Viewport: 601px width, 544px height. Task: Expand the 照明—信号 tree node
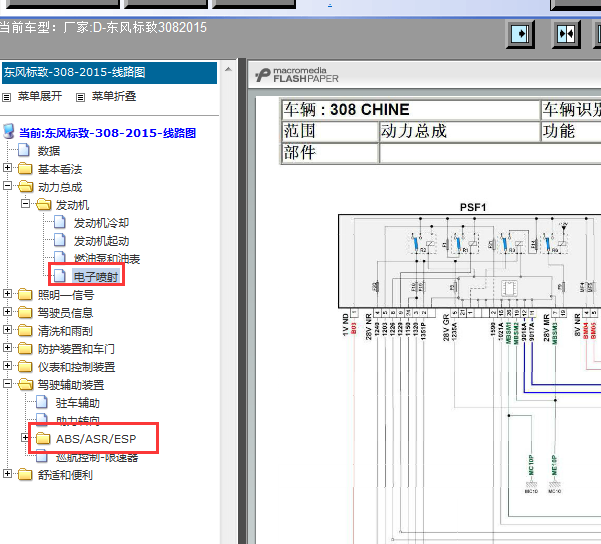tap(7, 294)
